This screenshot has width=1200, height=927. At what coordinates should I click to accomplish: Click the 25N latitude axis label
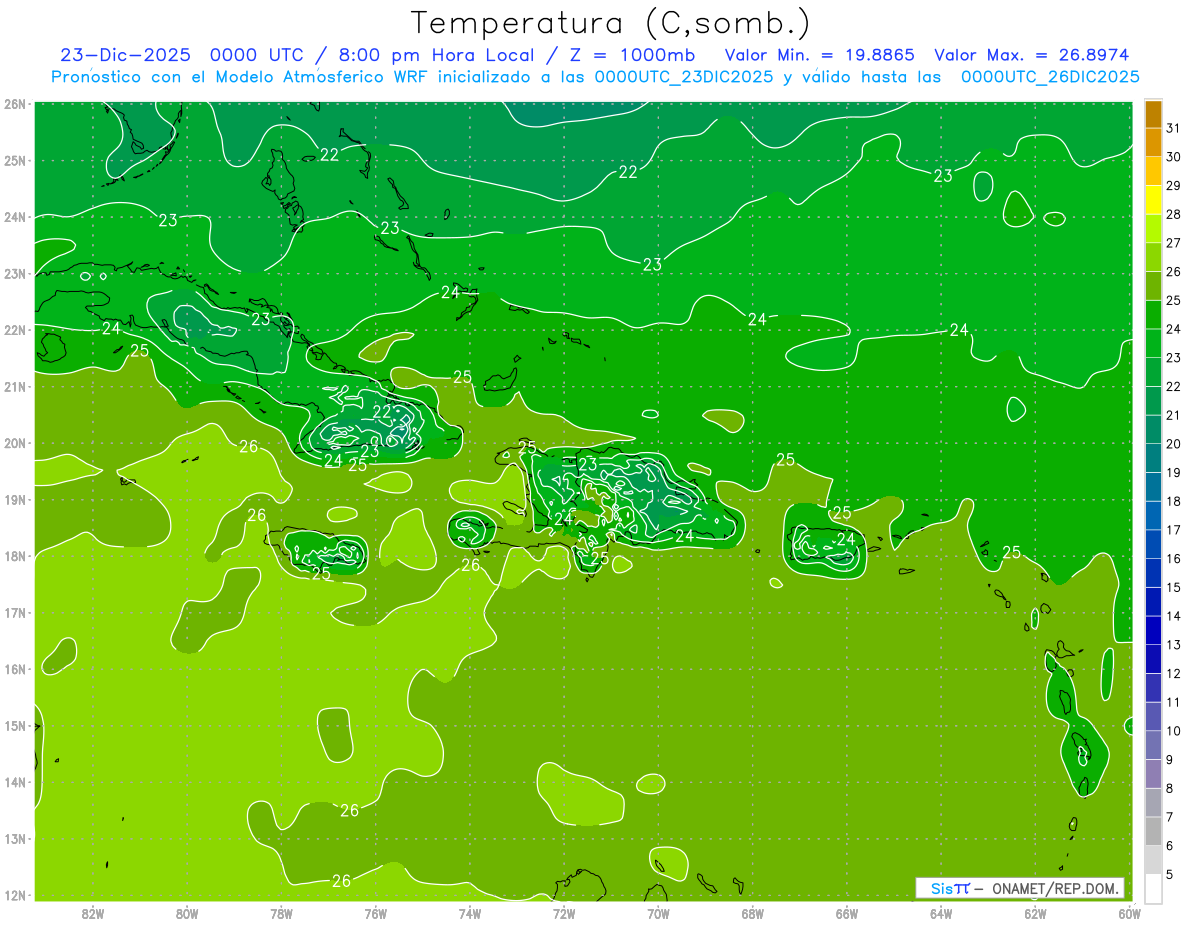(x=15, y=160)
